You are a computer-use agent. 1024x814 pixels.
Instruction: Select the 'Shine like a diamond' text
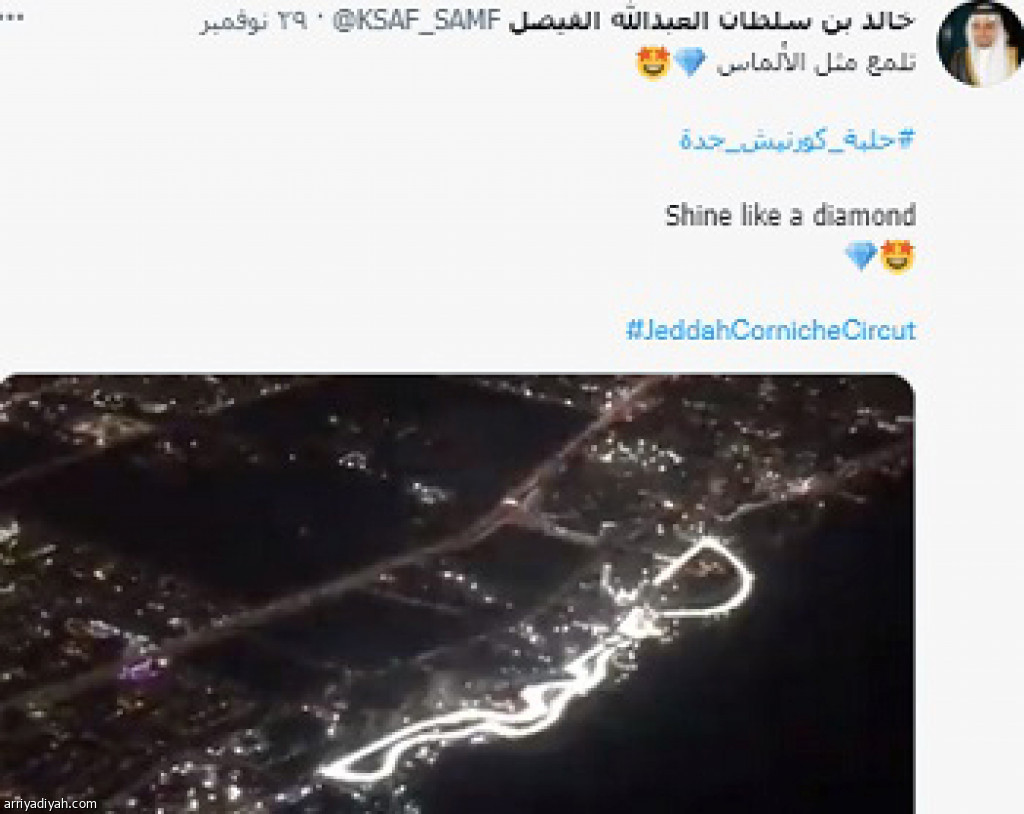790,216
